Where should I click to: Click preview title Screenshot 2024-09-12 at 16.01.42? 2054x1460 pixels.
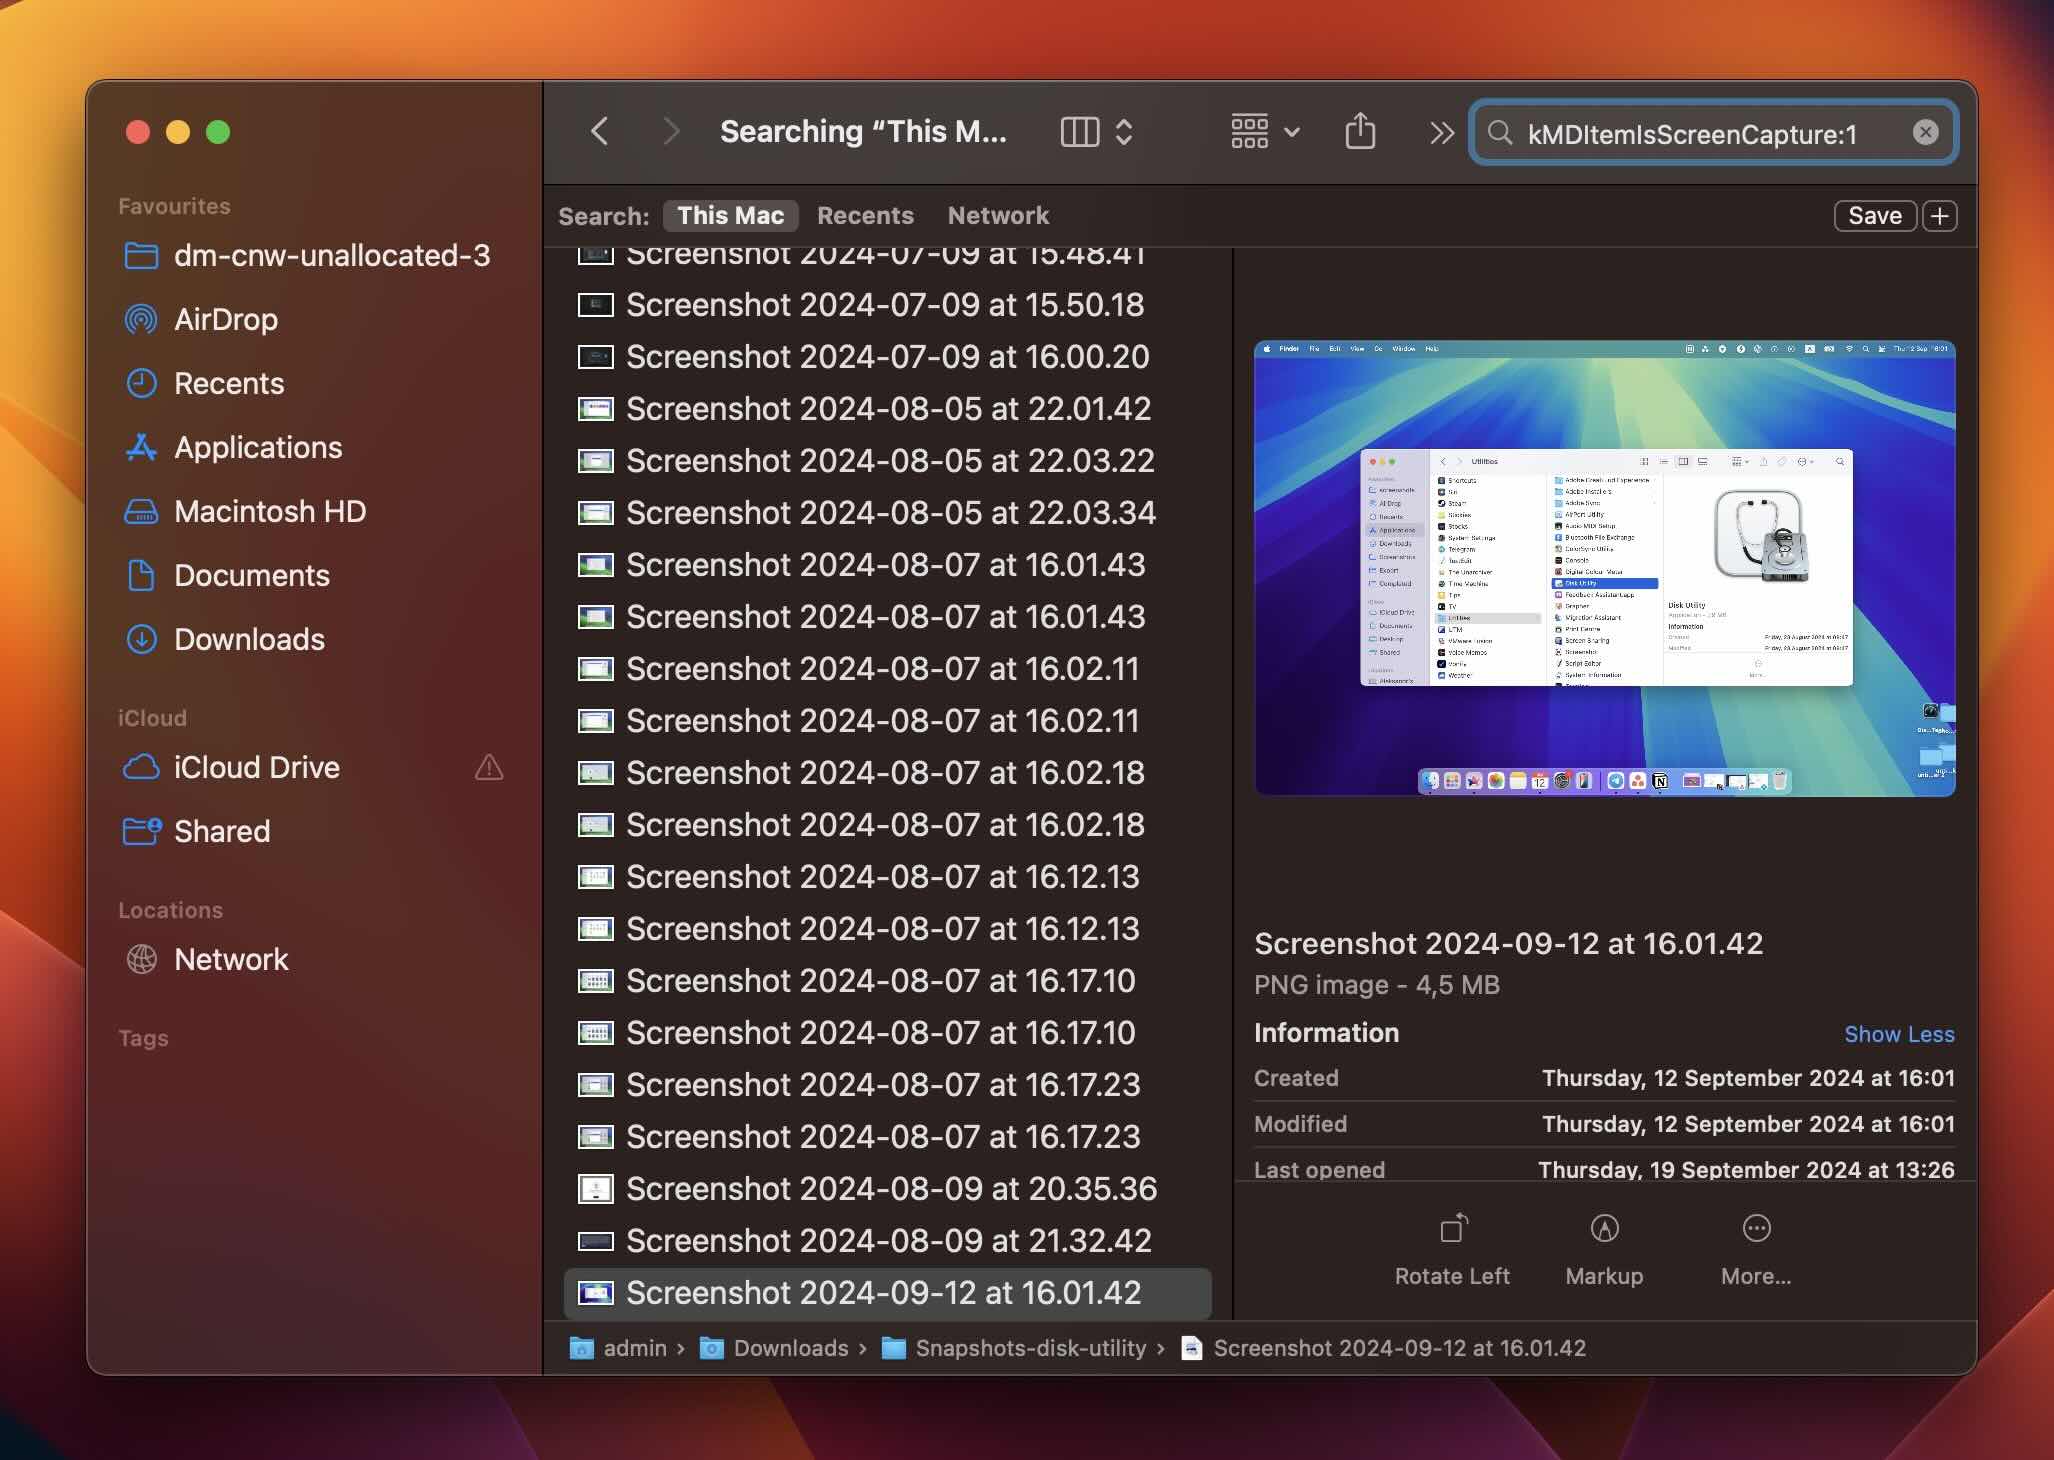click(1508, 944)
